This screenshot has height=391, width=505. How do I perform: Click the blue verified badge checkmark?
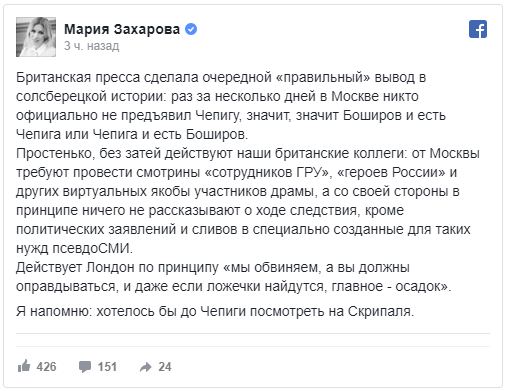coord(191,29)
